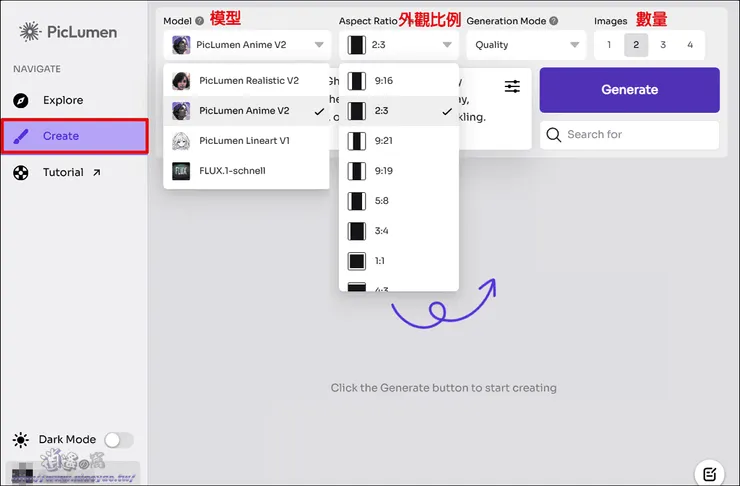Choose PicLumen Realistic V2 model option
The image size is (740, 486).
246,81
